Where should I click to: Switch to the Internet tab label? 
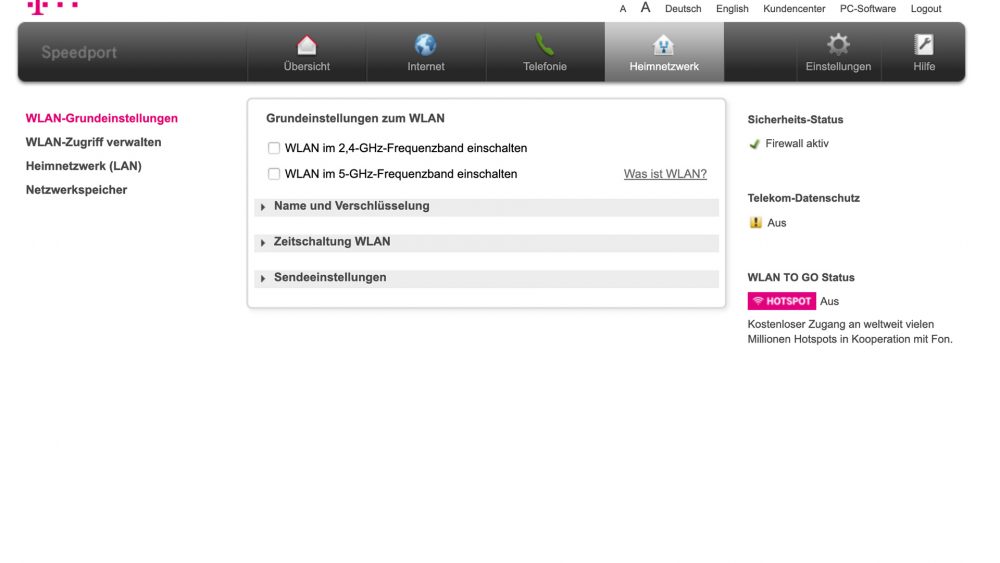pos(426,66)
